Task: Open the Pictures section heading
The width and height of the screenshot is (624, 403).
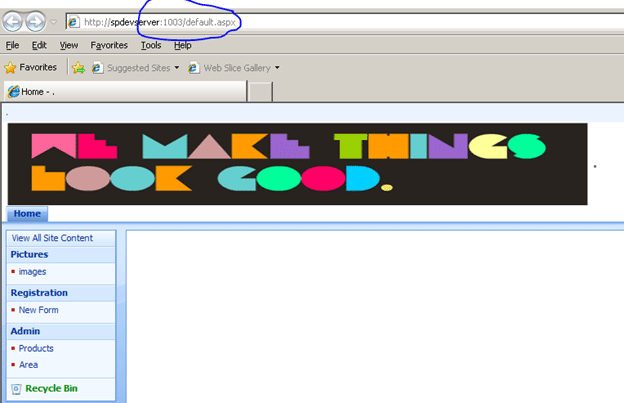Action: click(29, 254)
